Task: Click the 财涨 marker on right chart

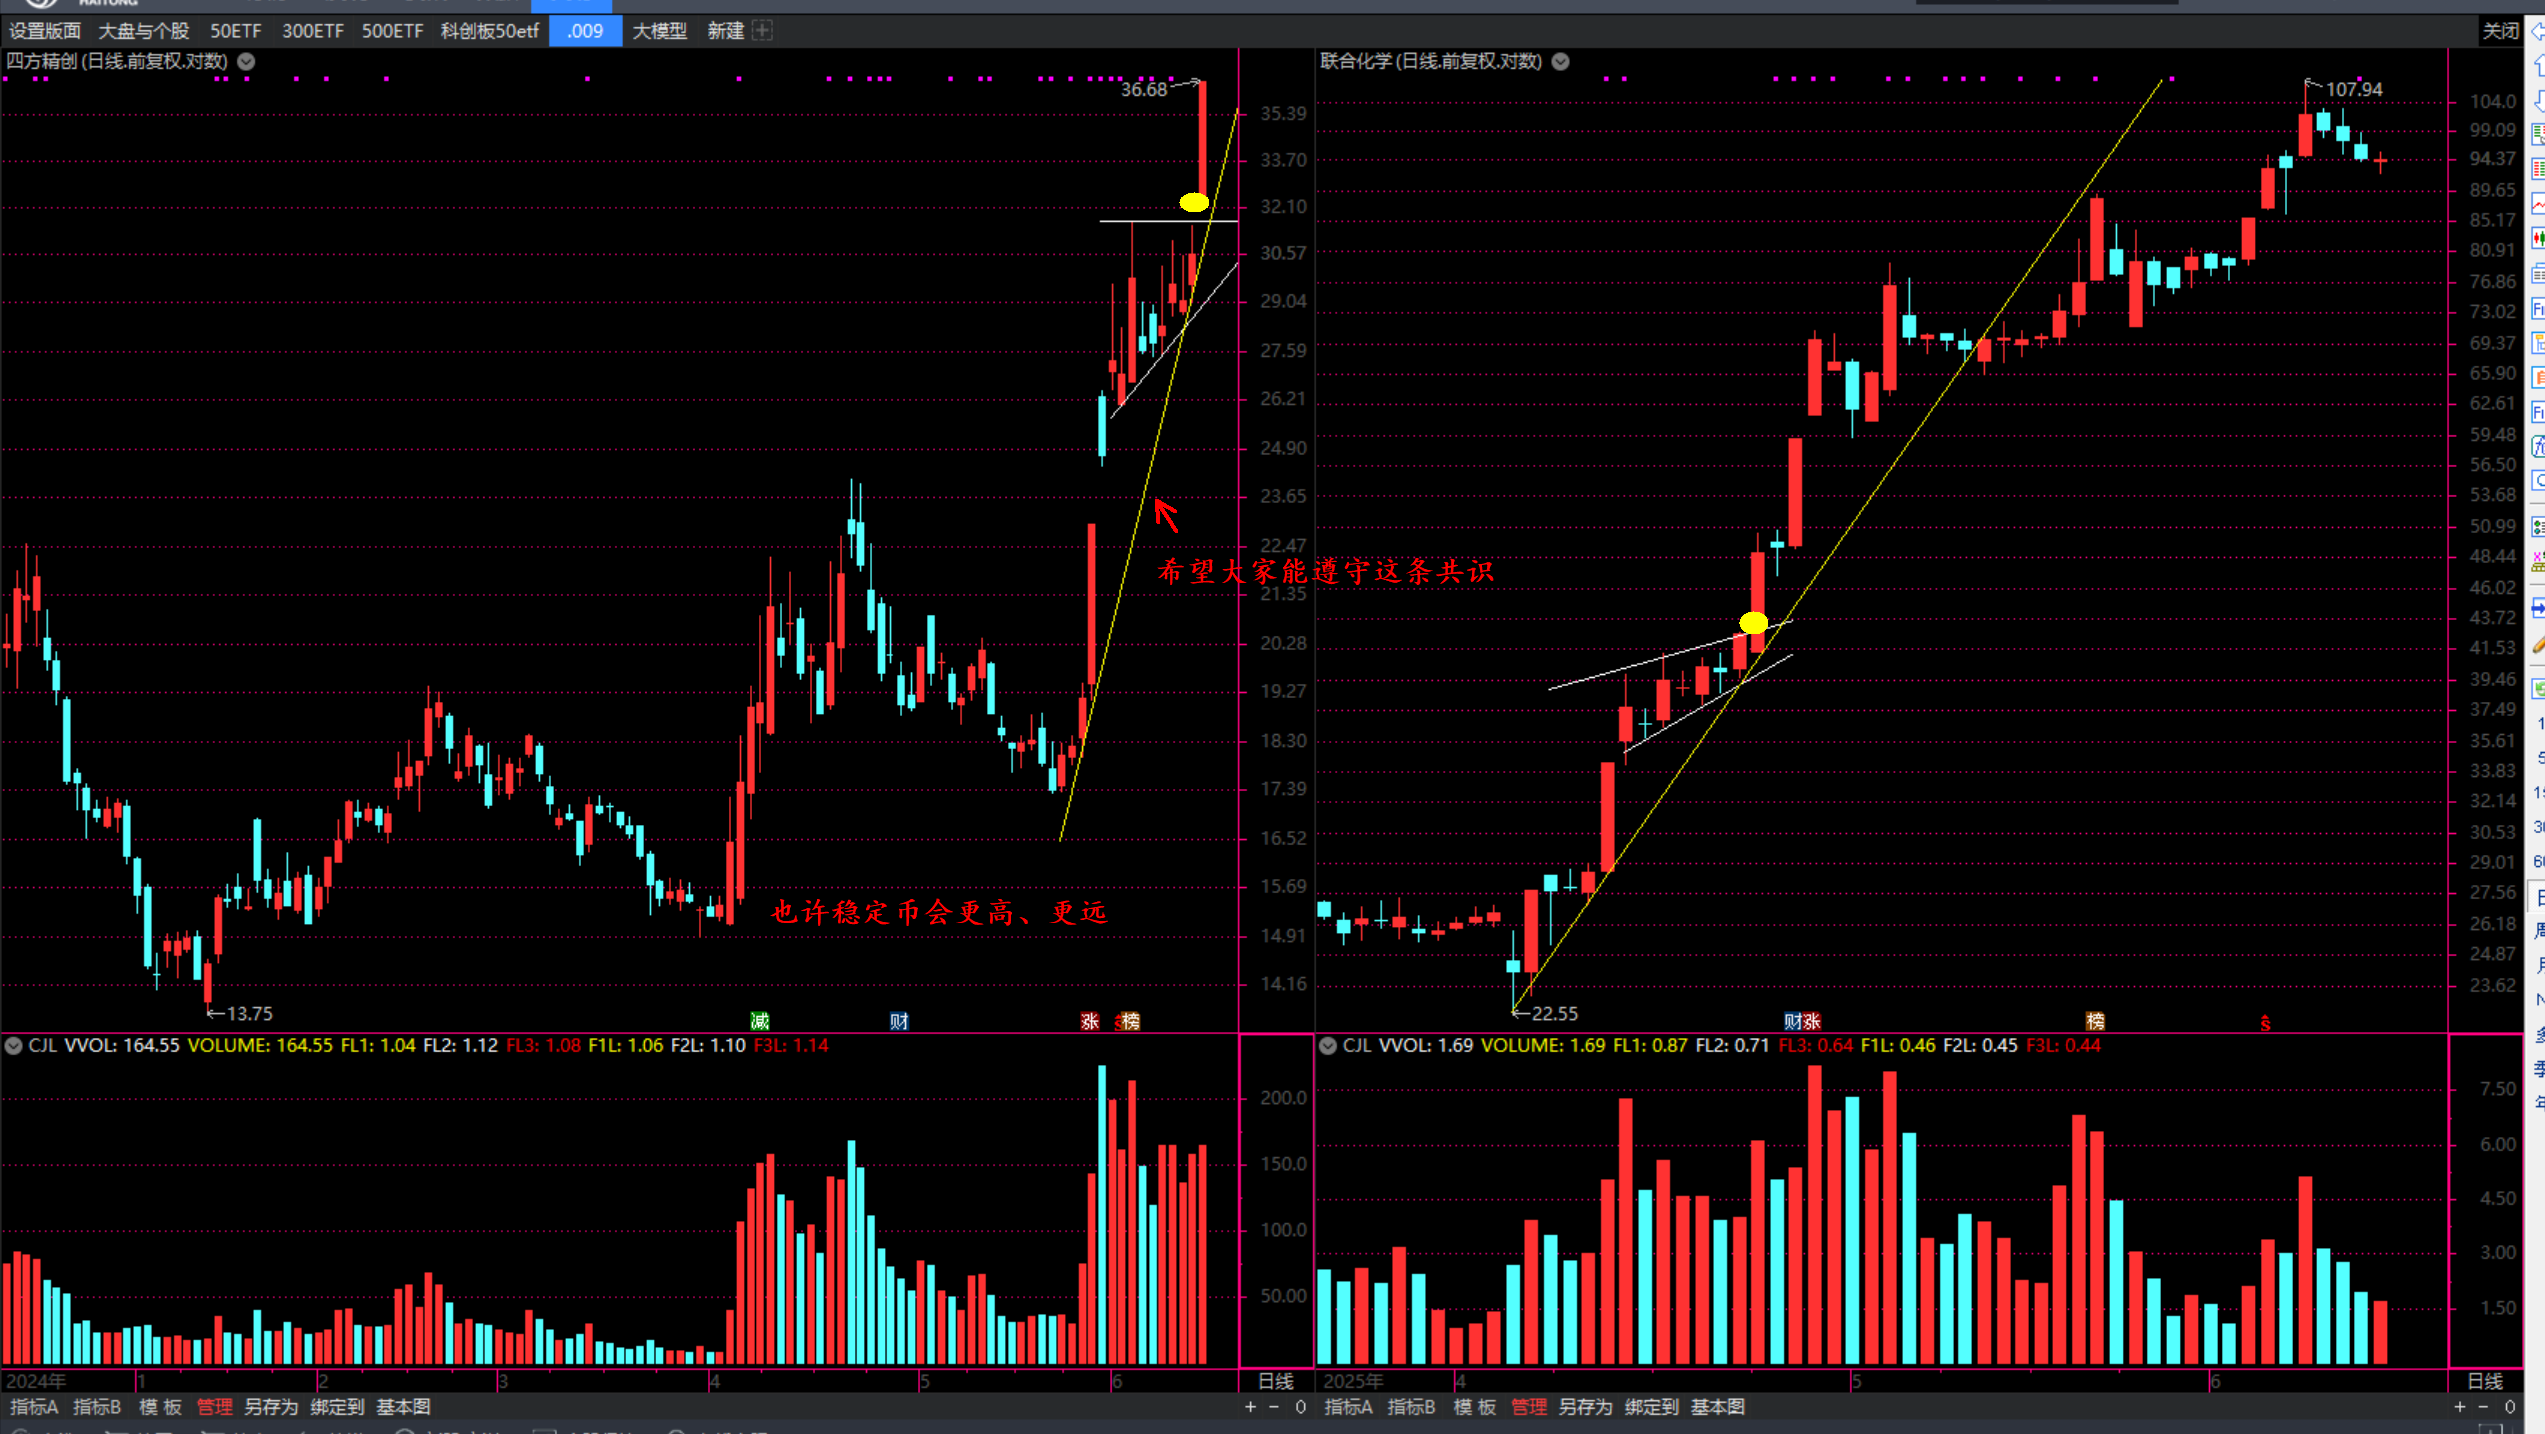Action: click(1803, 1021)
